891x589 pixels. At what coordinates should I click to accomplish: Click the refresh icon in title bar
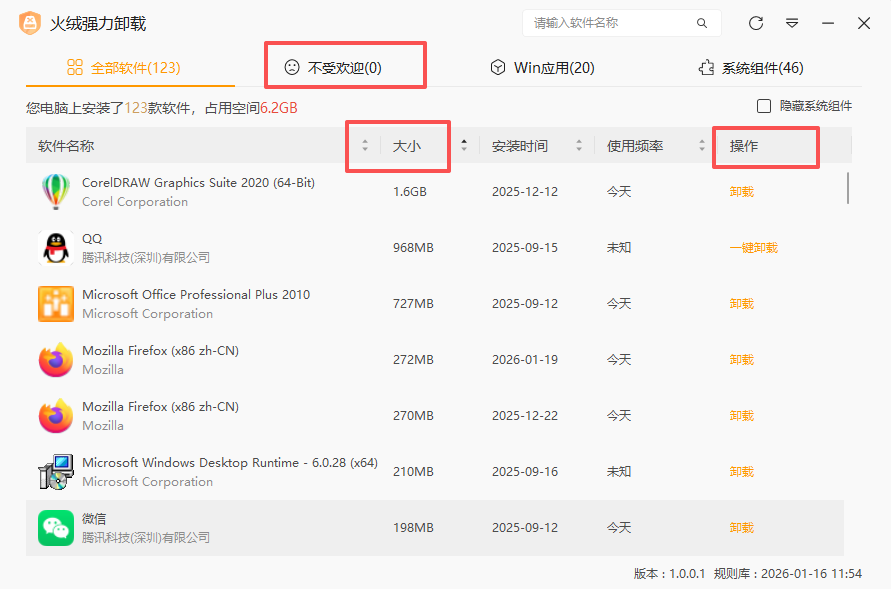click(x=756, y=23)
